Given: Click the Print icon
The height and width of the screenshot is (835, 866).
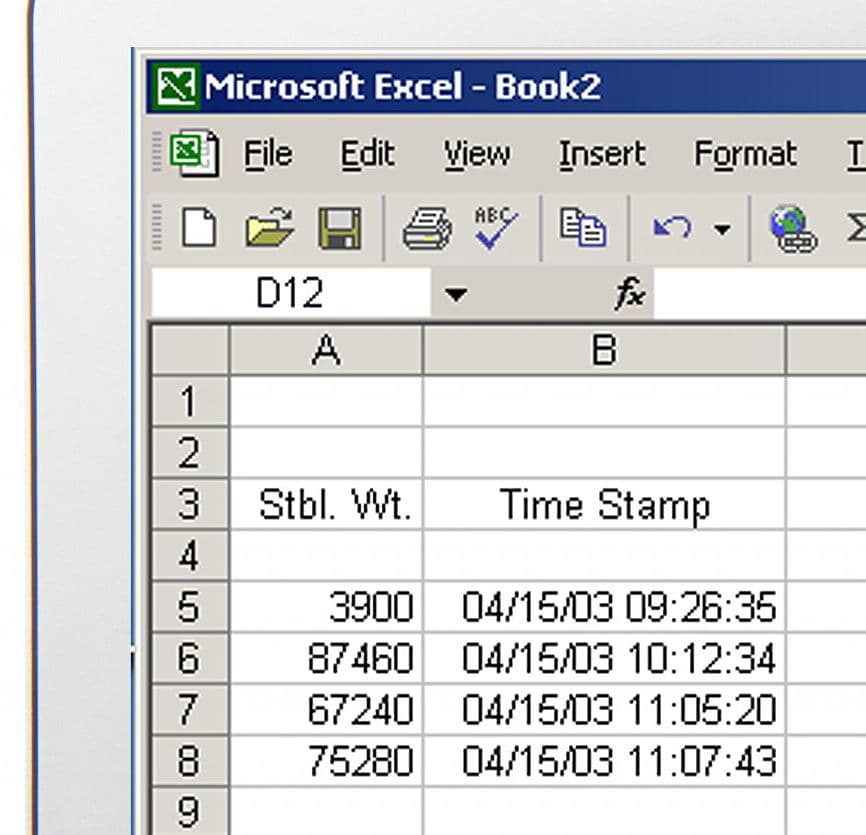Looking at the screenshot, I should [x=427, y=229].
